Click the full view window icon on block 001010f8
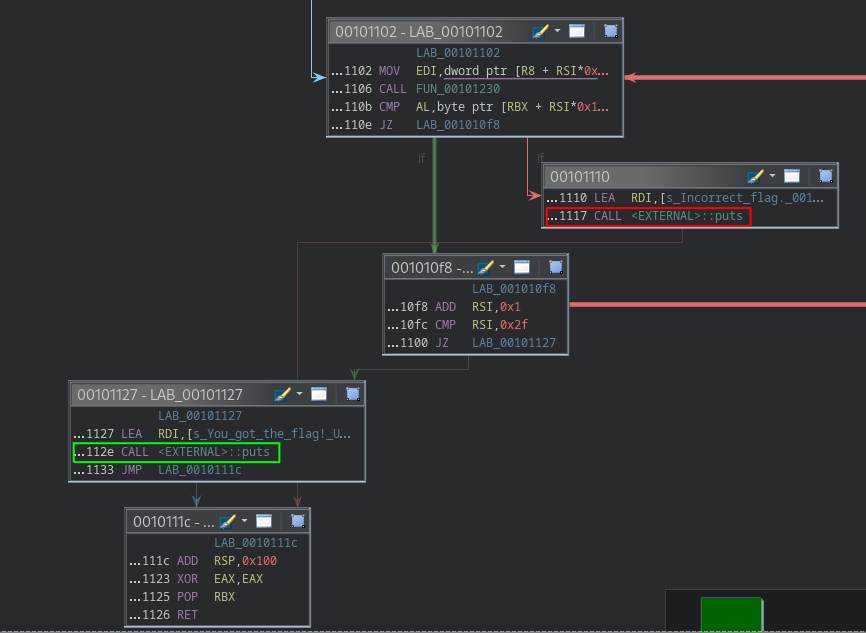The image size is (866, 633). (x=522, y=267)
